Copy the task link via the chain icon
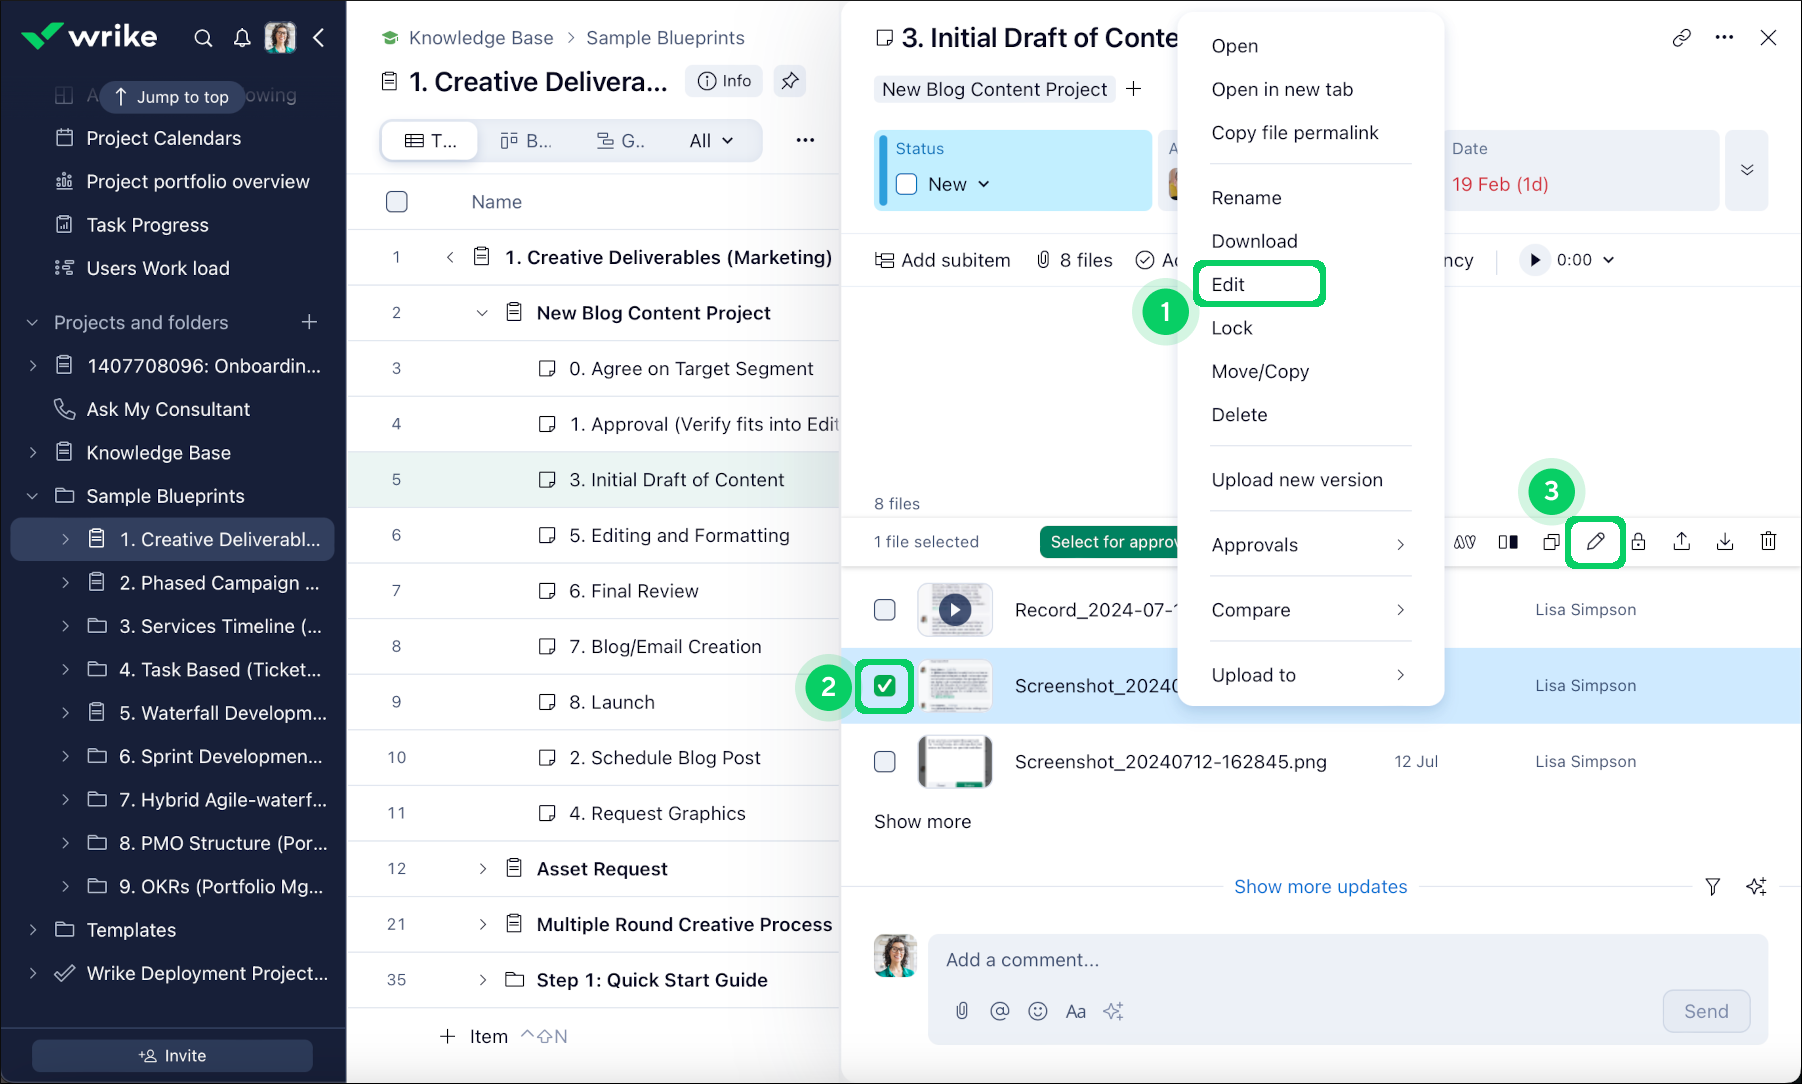The height and width of the screenshot is (1084, 1802). [x=1682, y=38]
